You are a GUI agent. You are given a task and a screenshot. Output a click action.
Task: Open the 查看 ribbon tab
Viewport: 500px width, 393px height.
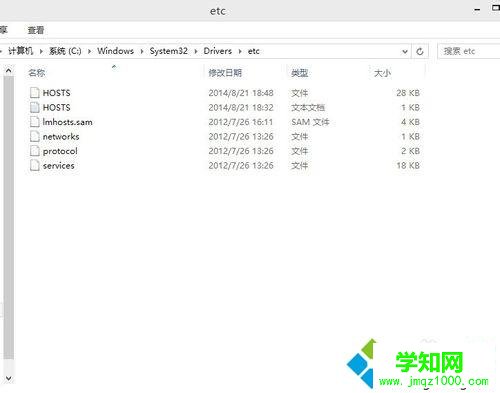coord(36,30)
